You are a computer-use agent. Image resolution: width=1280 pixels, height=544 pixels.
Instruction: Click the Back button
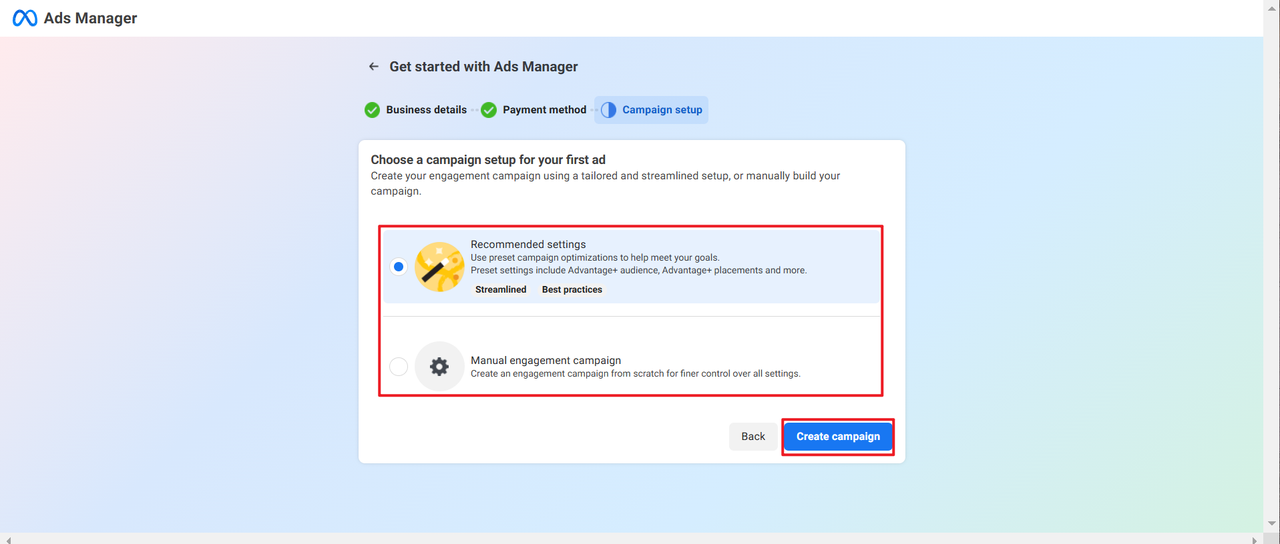pos(753,436)
